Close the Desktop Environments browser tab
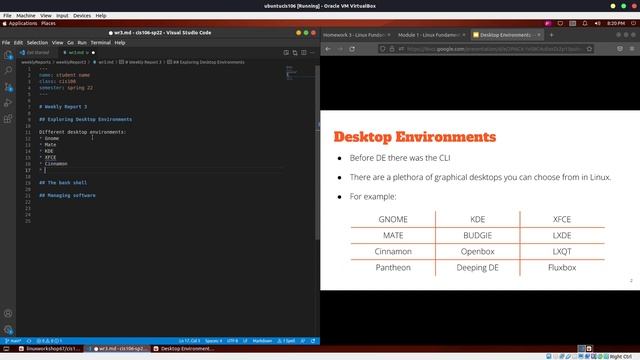 pos(539,35)
